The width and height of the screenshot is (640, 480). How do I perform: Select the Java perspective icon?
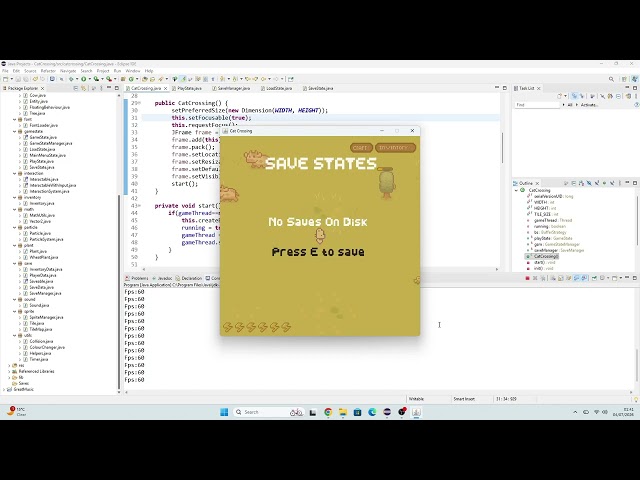635,79
